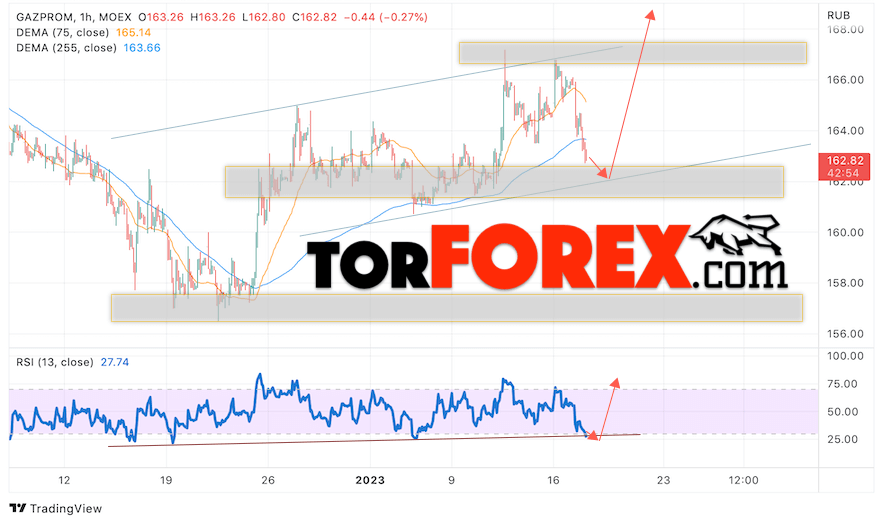The width and height of the screenshot is (883, 524).
Task: Click the 164.00 price axis label
Action: click(845, 131)
